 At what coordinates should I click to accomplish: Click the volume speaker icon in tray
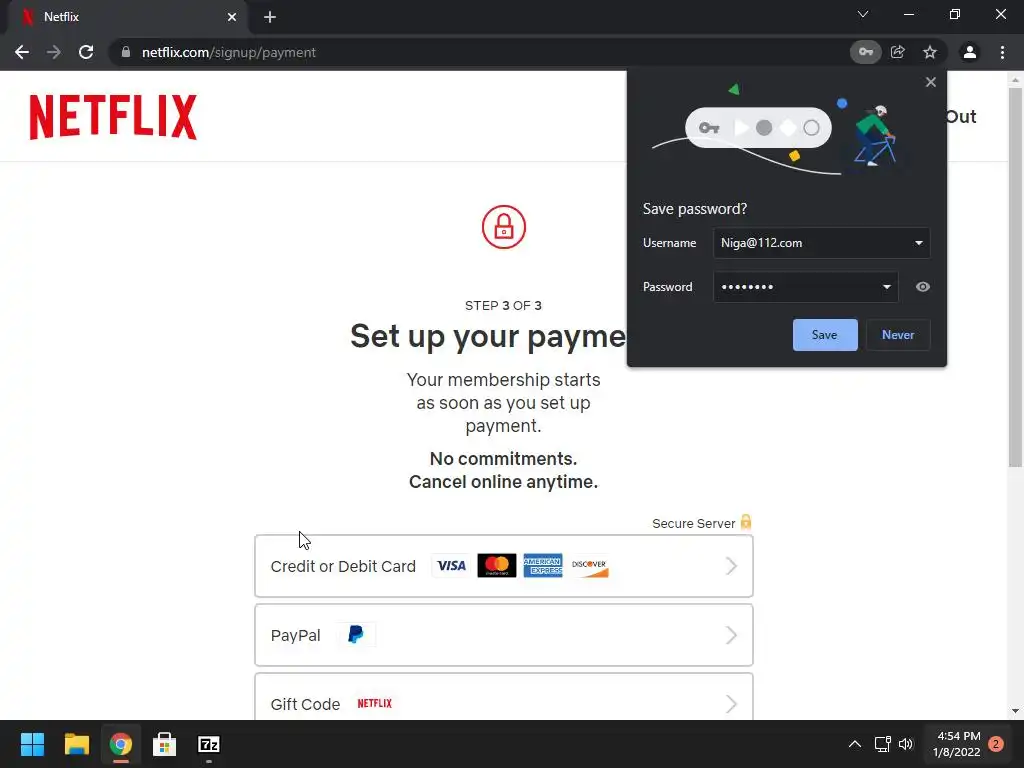[906, 744]
